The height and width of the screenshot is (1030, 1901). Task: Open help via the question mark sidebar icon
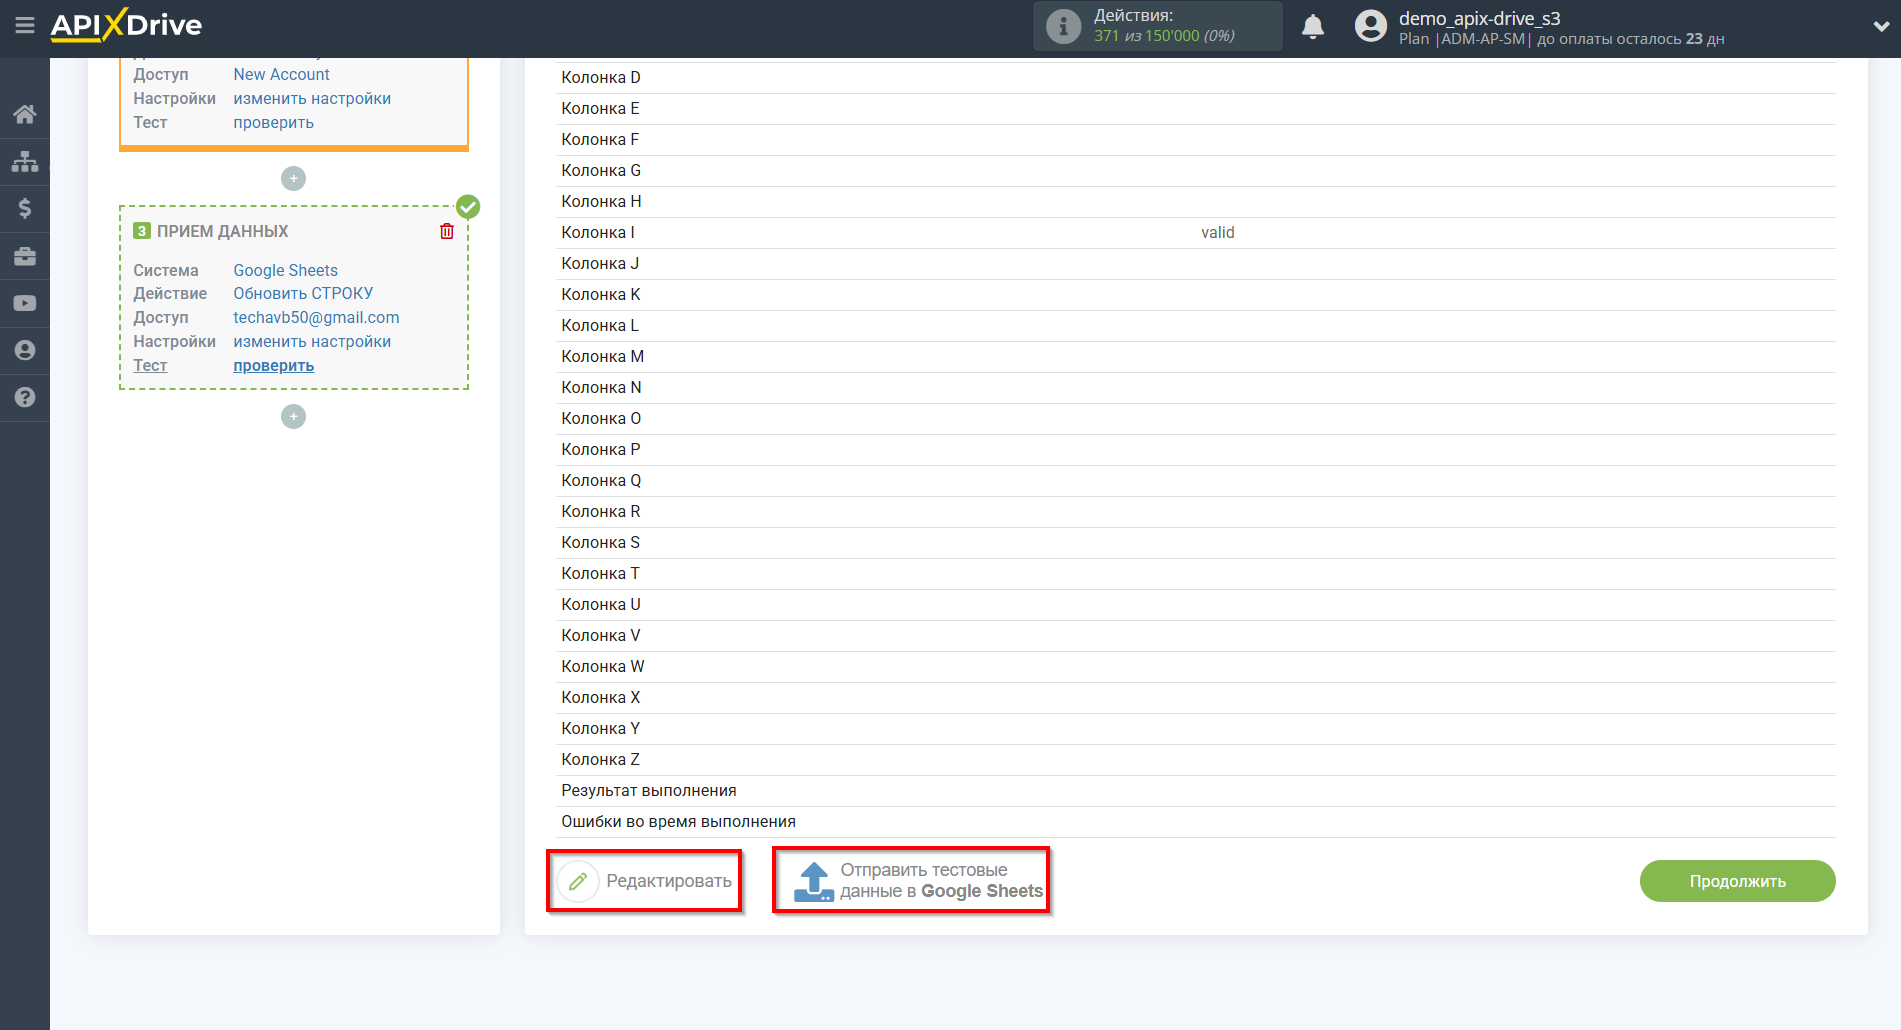(25, 397)
